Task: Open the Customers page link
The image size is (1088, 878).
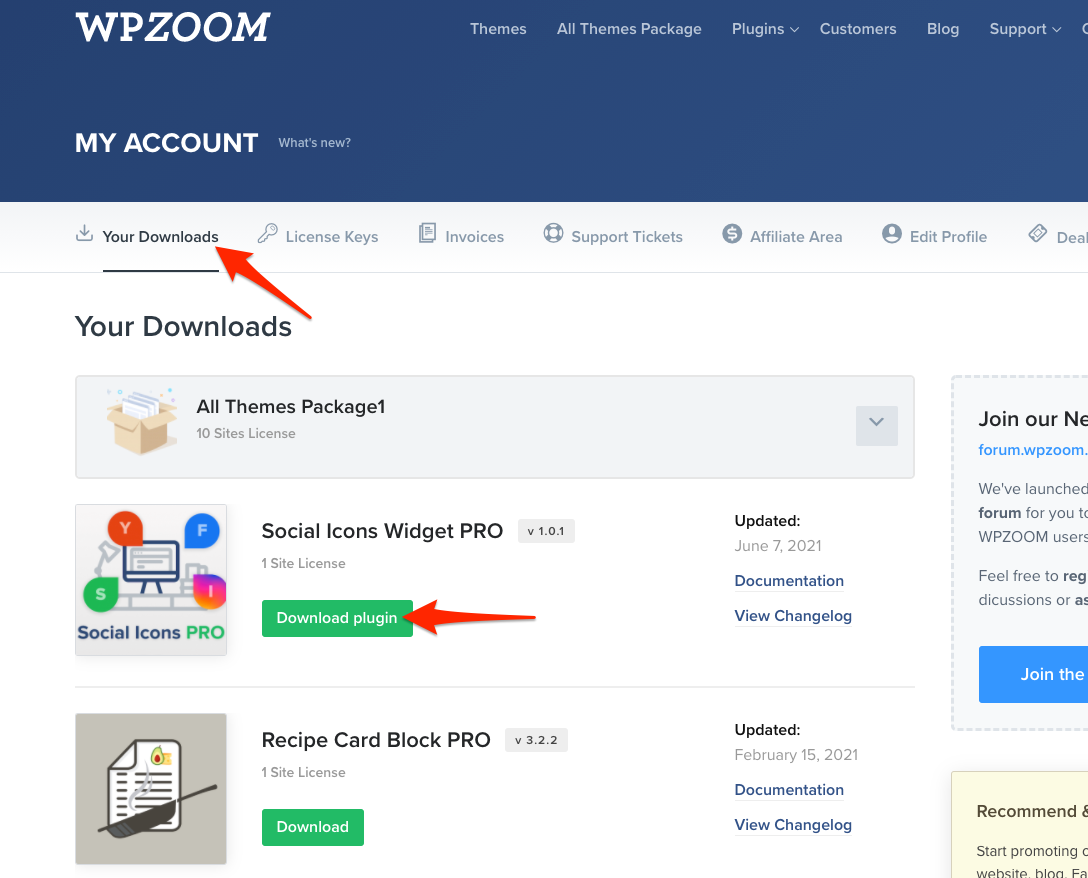Action: click(858, 29)
